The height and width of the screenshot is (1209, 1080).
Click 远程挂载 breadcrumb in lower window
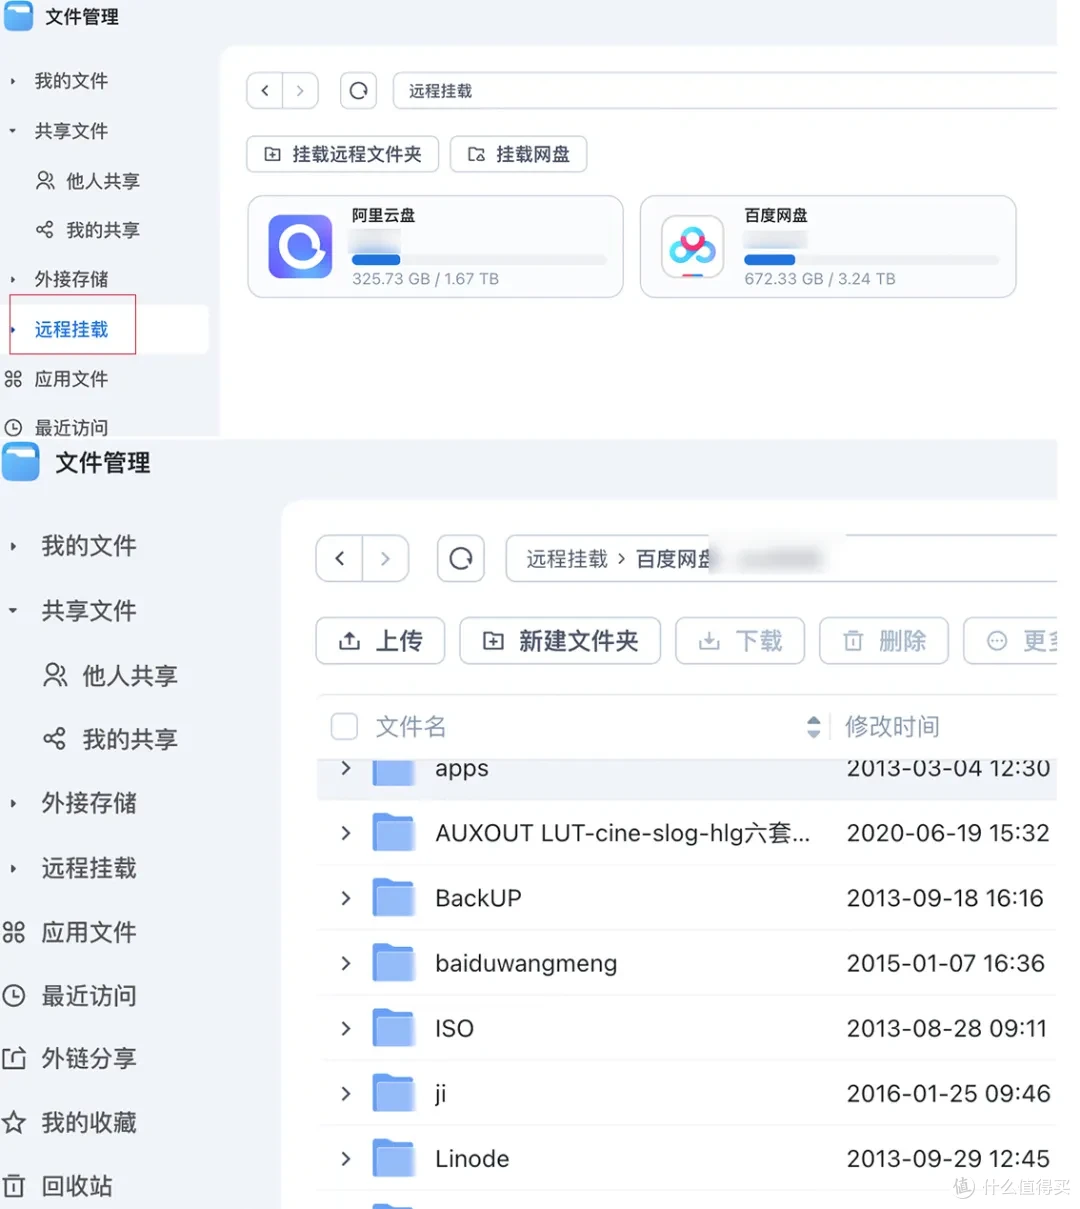click(x=567, y=559)
